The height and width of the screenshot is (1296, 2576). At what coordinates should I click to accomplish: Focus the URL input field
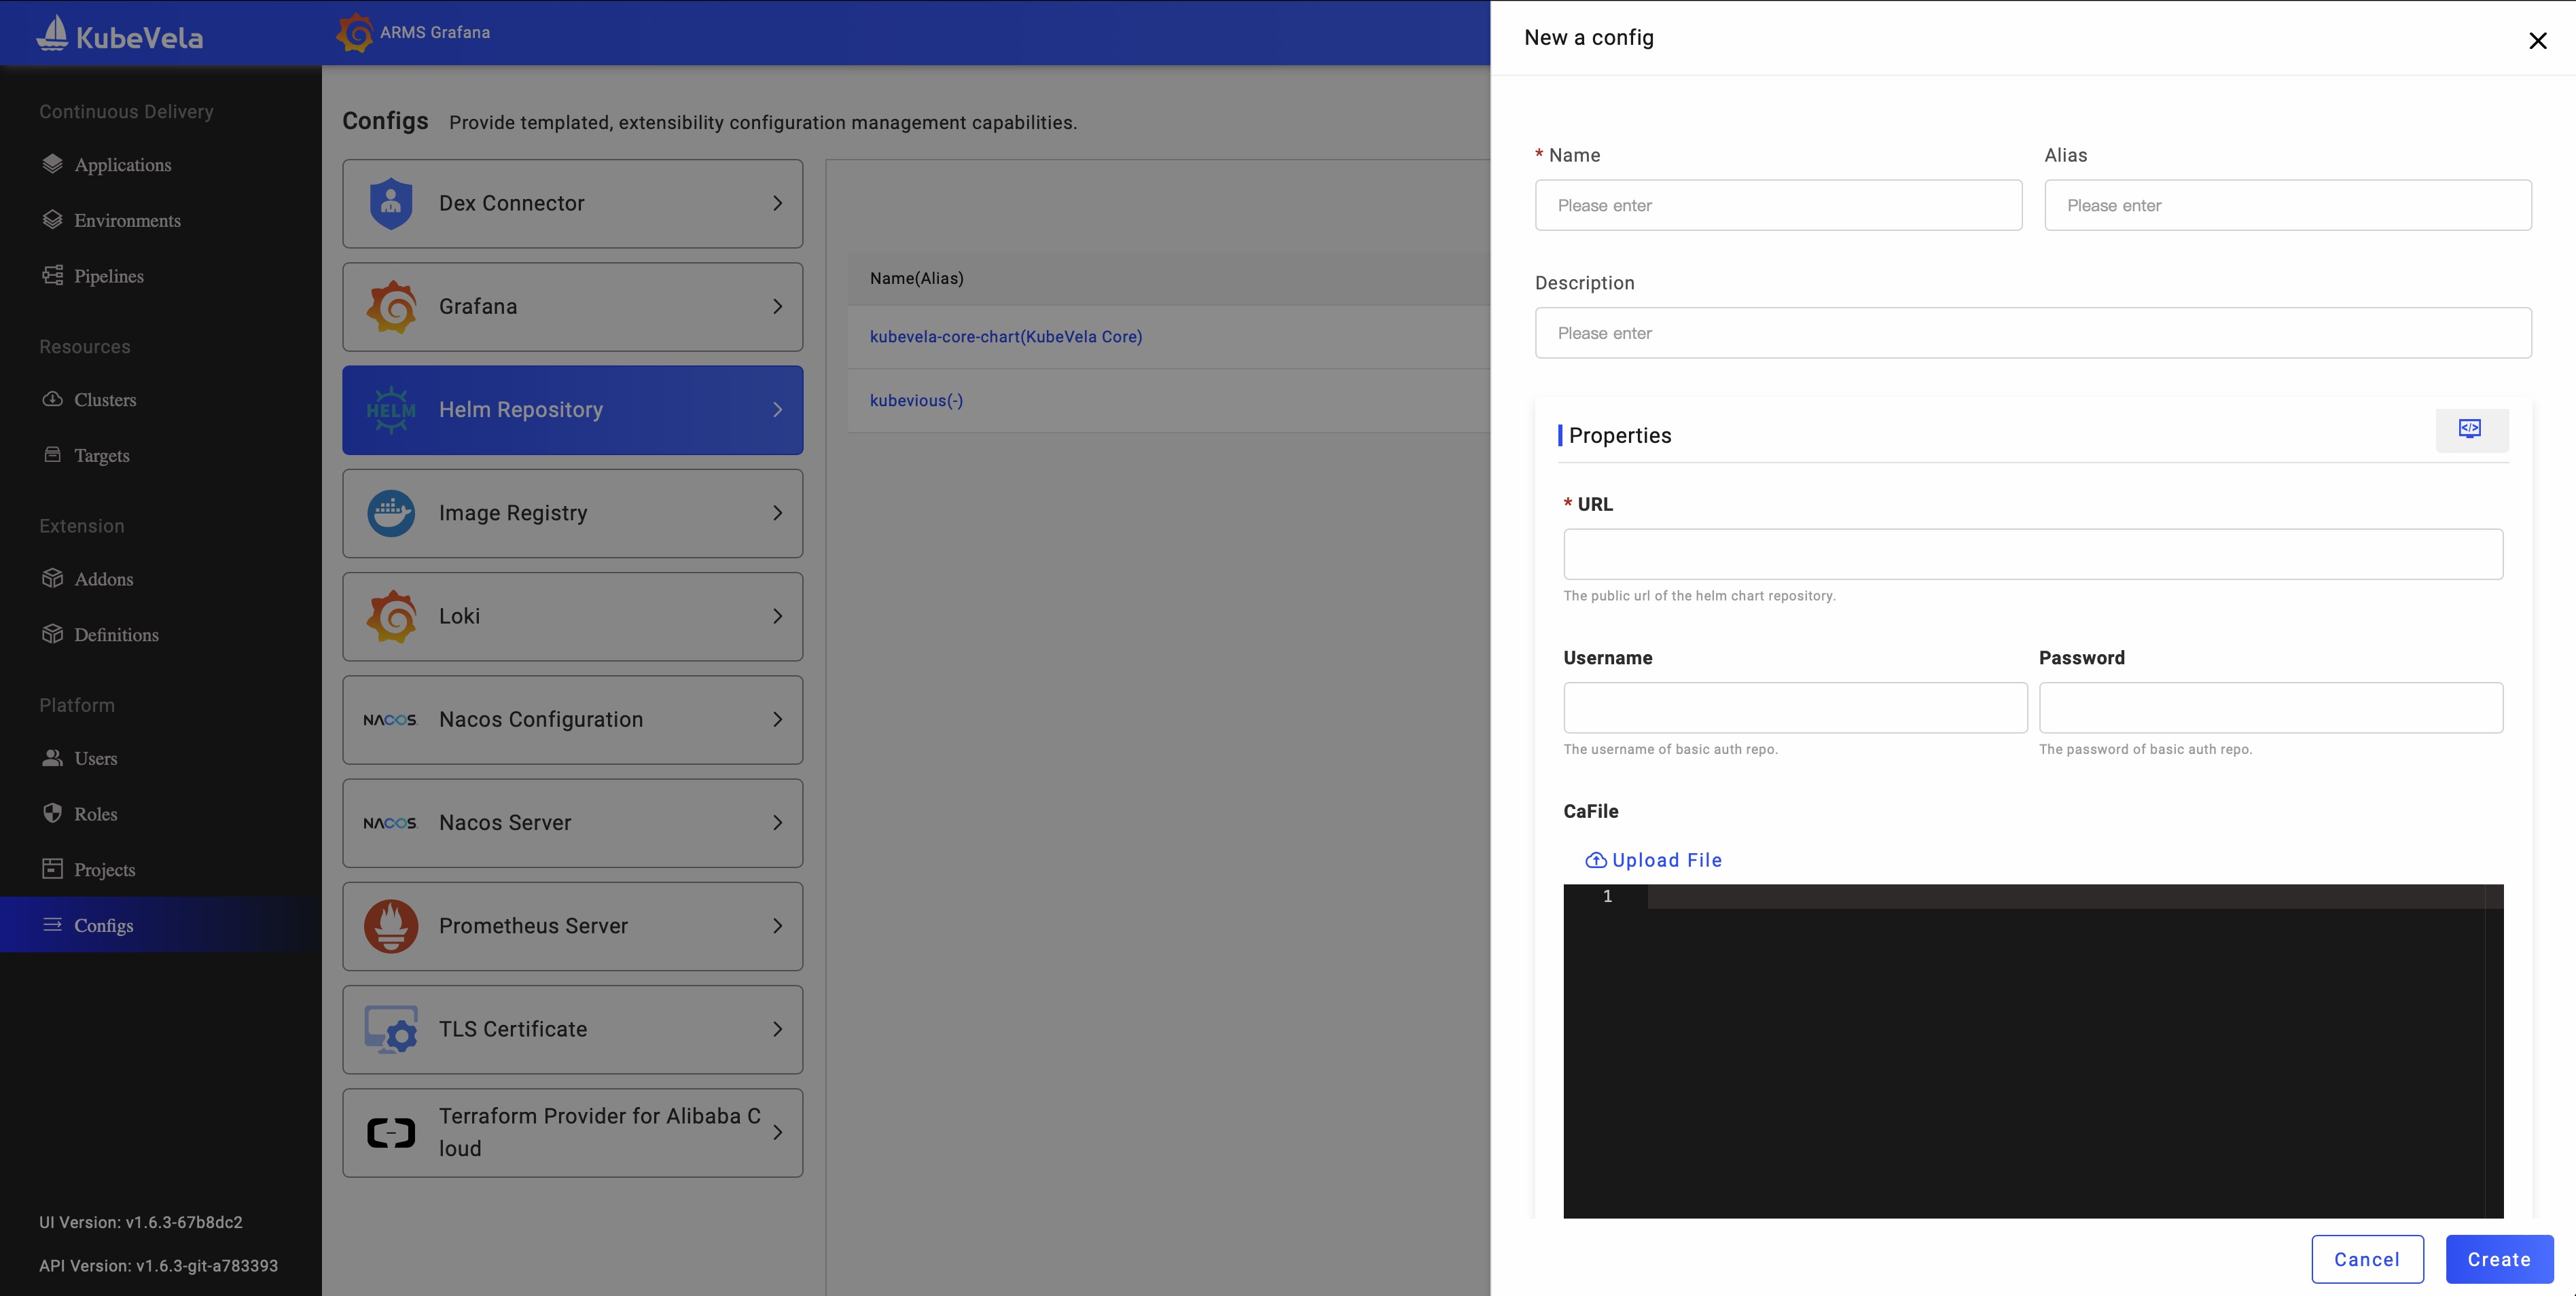[x=2032, y=554]
